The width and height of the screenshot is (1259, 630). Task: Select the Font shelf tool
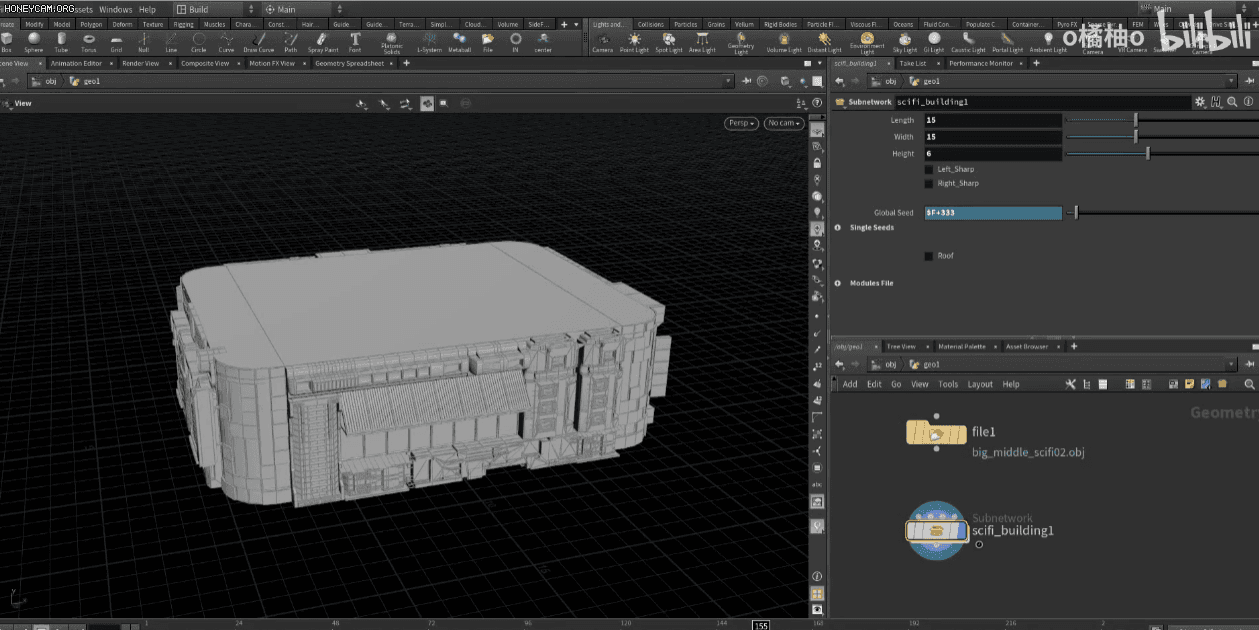click(x=355, y=41)
